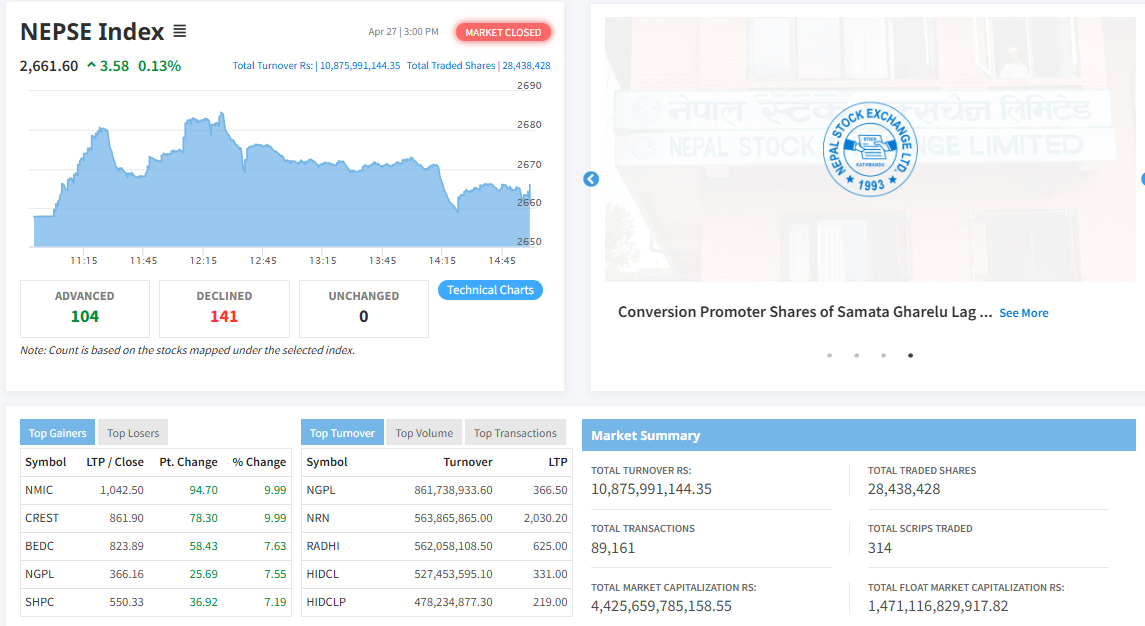This screenshot has width=1145, height=626.
Task: Open NMIC symbol in Top Gainers
Action: pyautogui.click(x=39, y=490)
